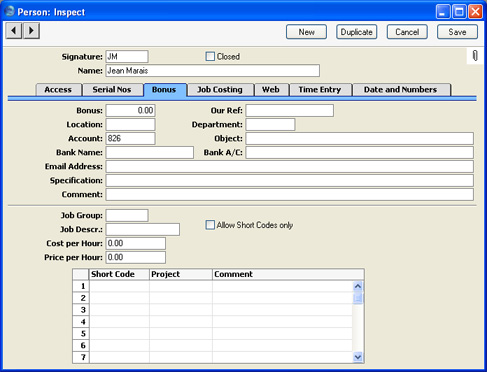Viewport: 487px width, 372px height.
Task: Save the person record
Action: pyautogui.click(x=457, y=32)
